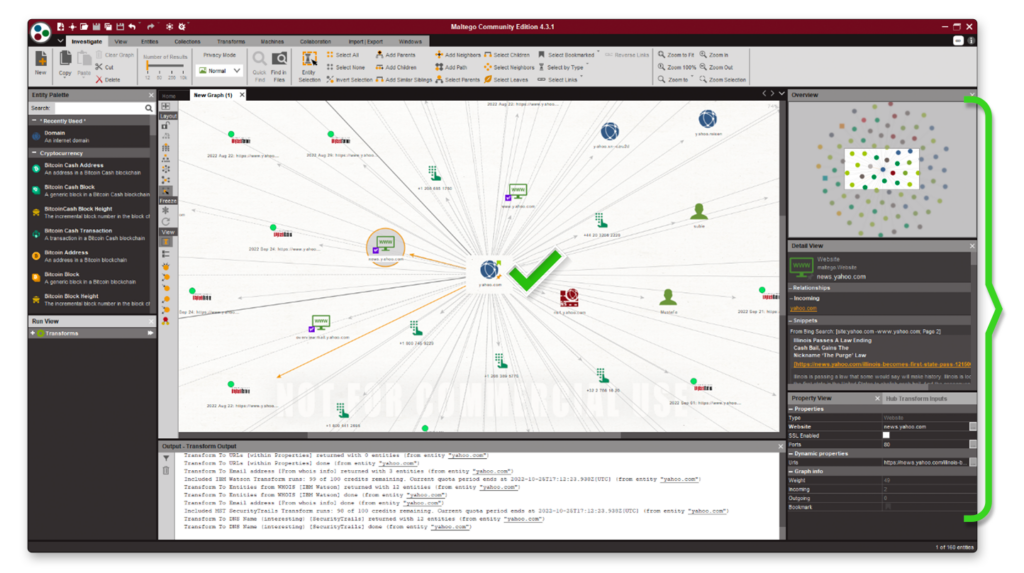This screenshot has width=1024, height=573.
Task: Collapse the Cryptocurrency palette group
Action: pos(34,153)
